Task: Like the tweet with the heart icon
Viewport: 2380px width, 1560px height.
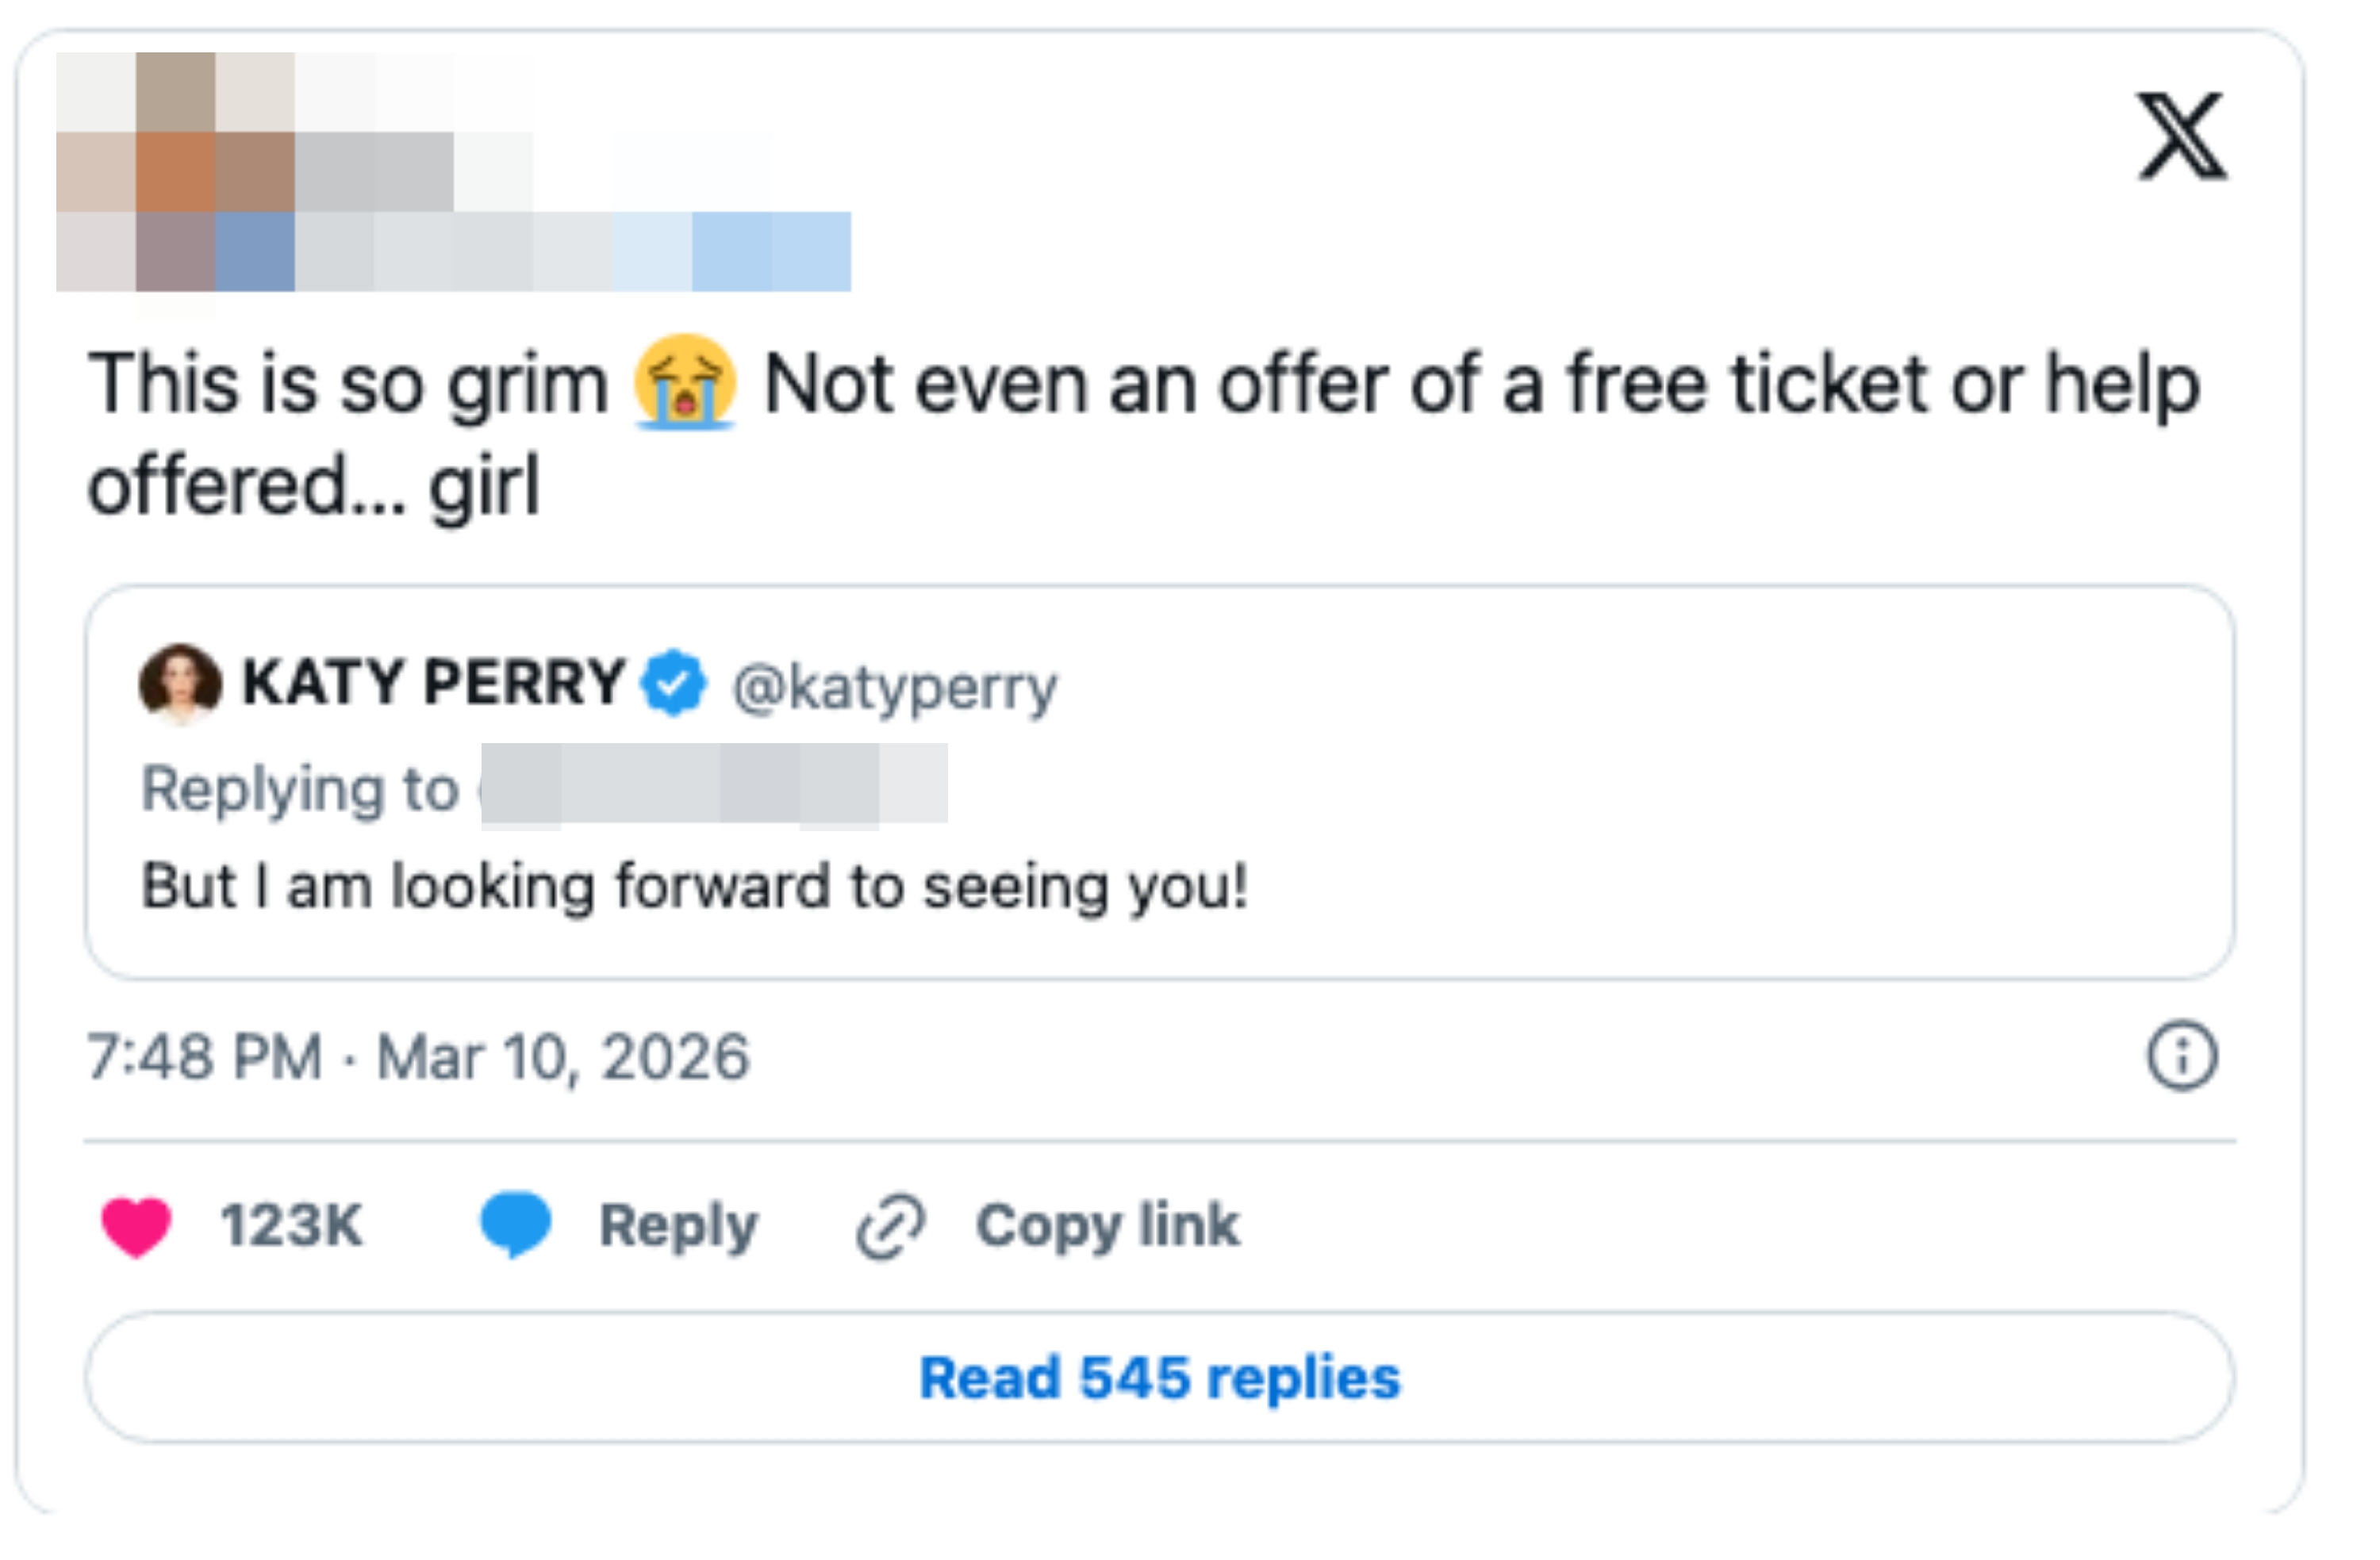Action: click(137, 1225)
